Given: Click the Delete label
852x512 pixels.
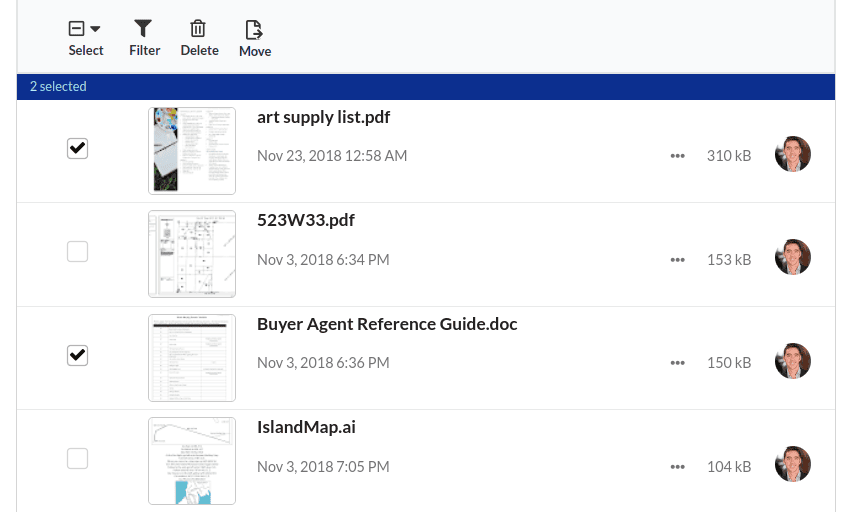Looking at the screenshot, I should [x=199, y=51].
